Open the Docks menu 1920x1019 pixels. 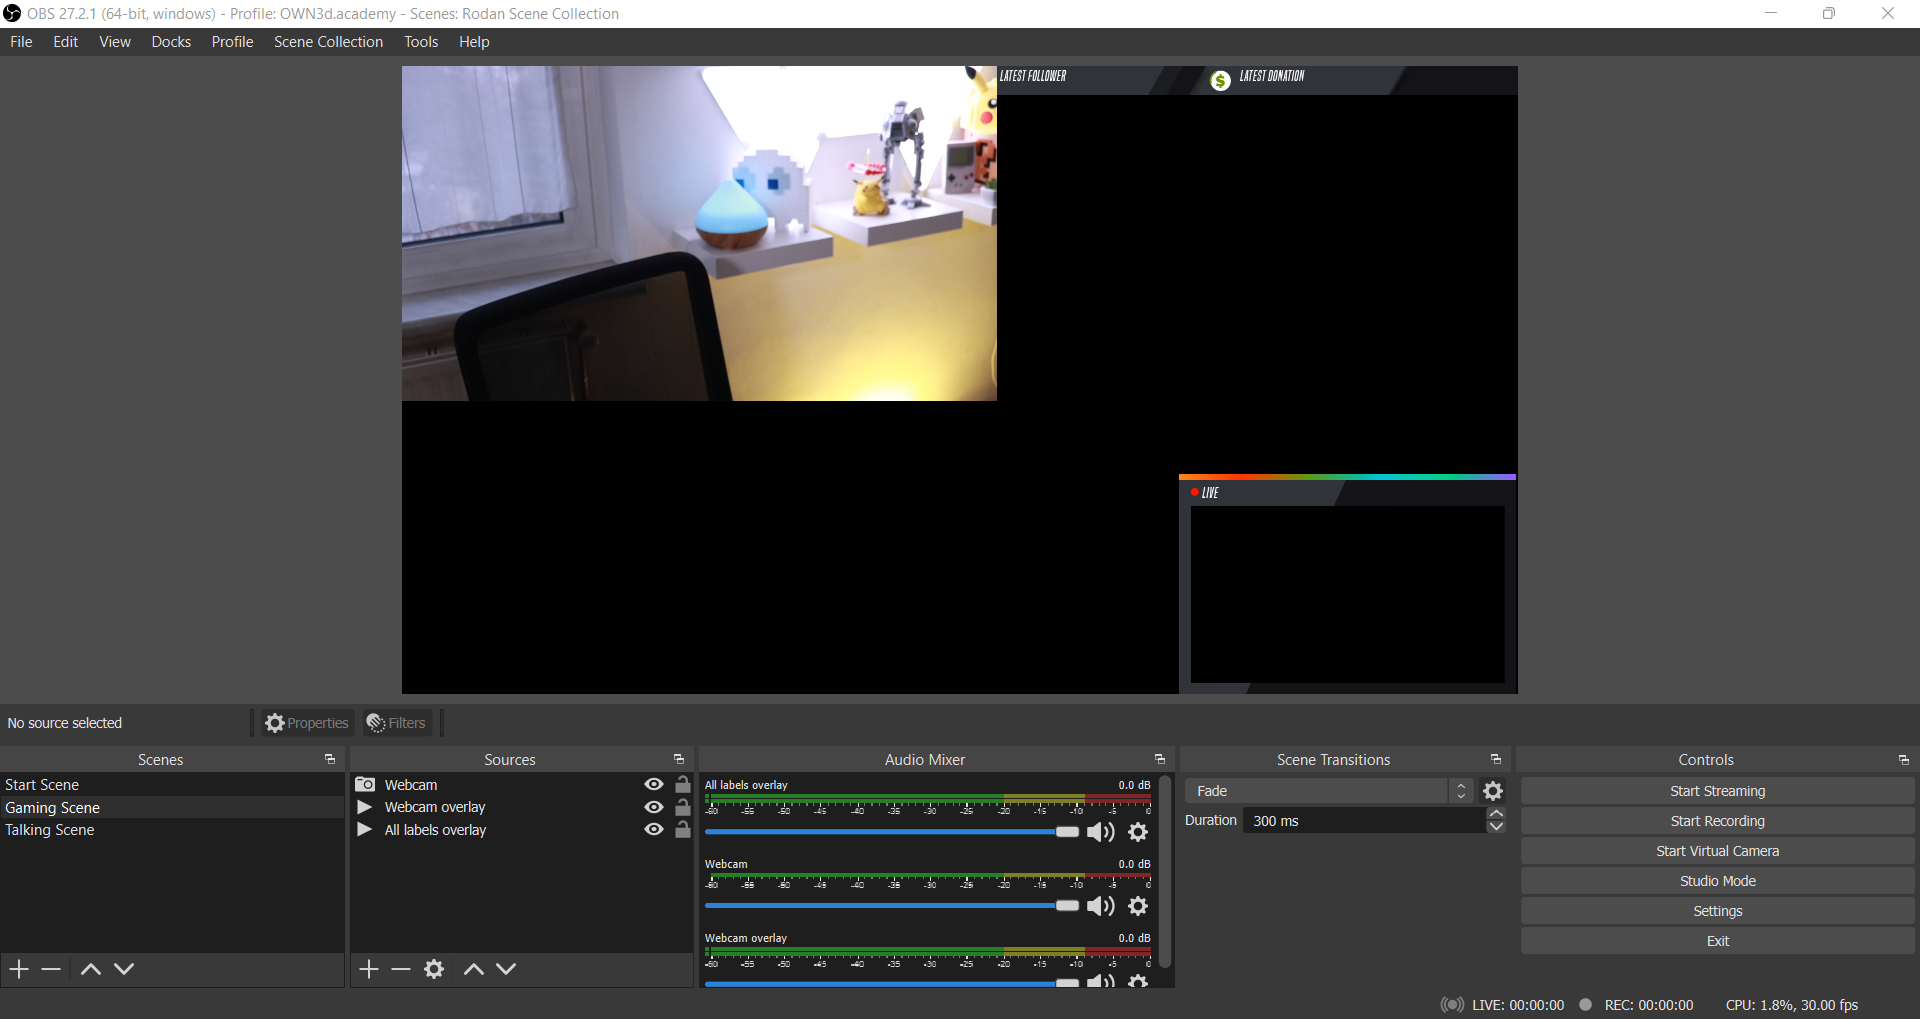(x=171, y=42)
